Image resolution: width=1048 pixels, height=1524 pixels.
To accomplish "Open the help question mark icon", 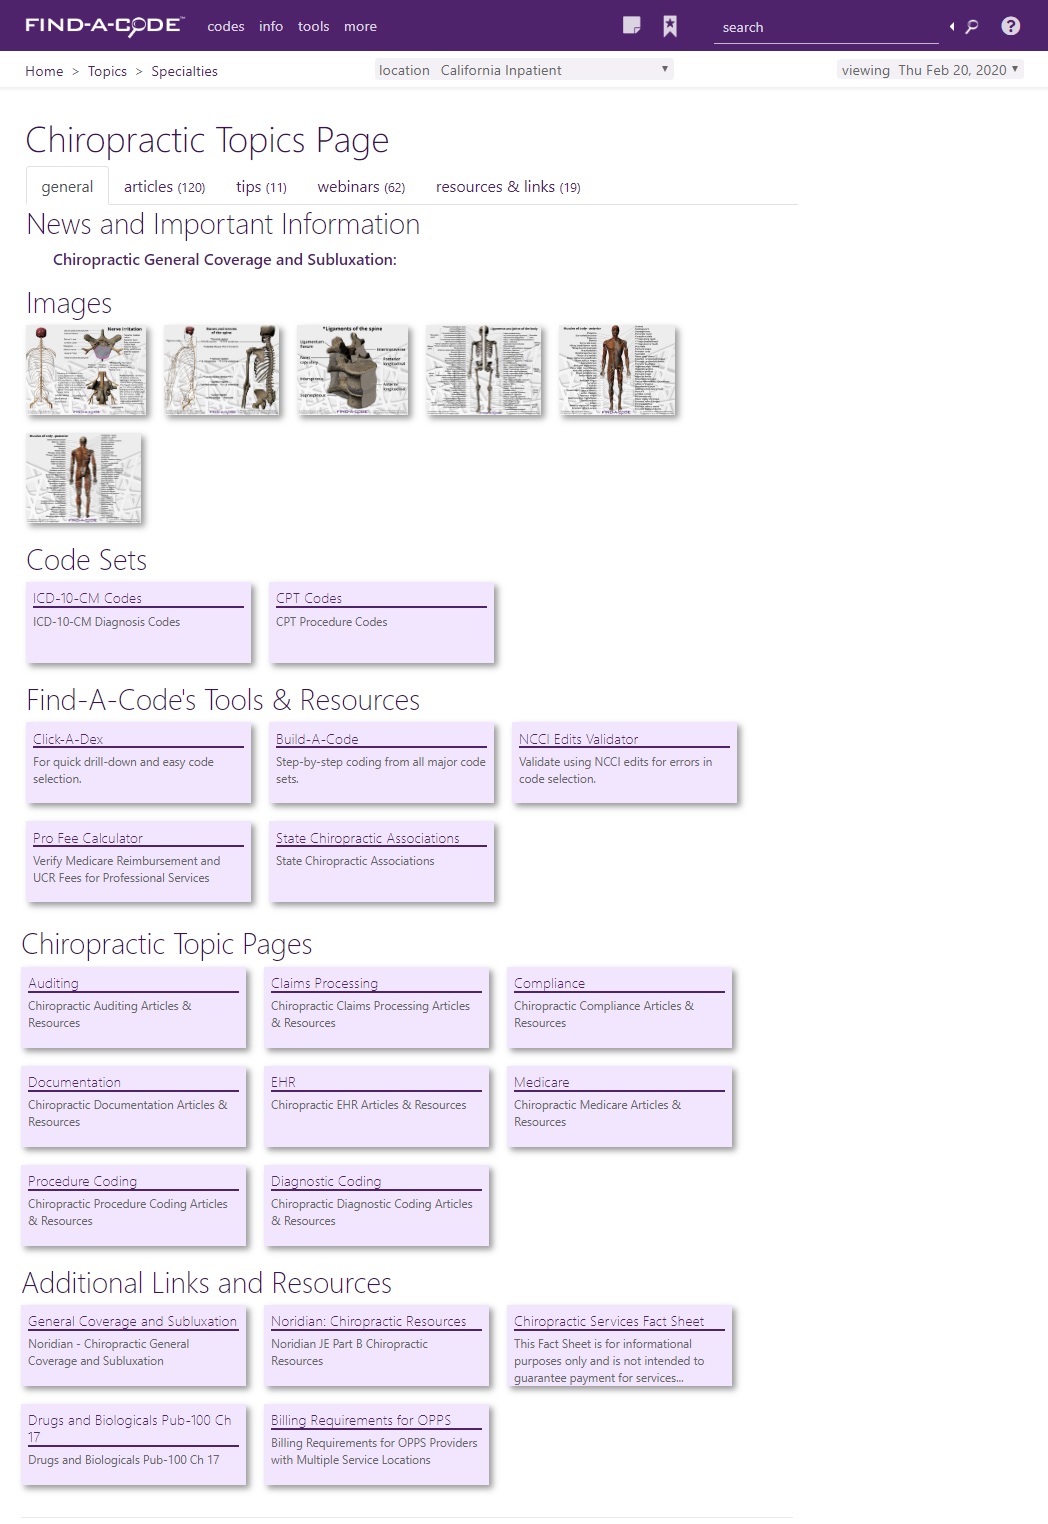I will point(1011,26).
